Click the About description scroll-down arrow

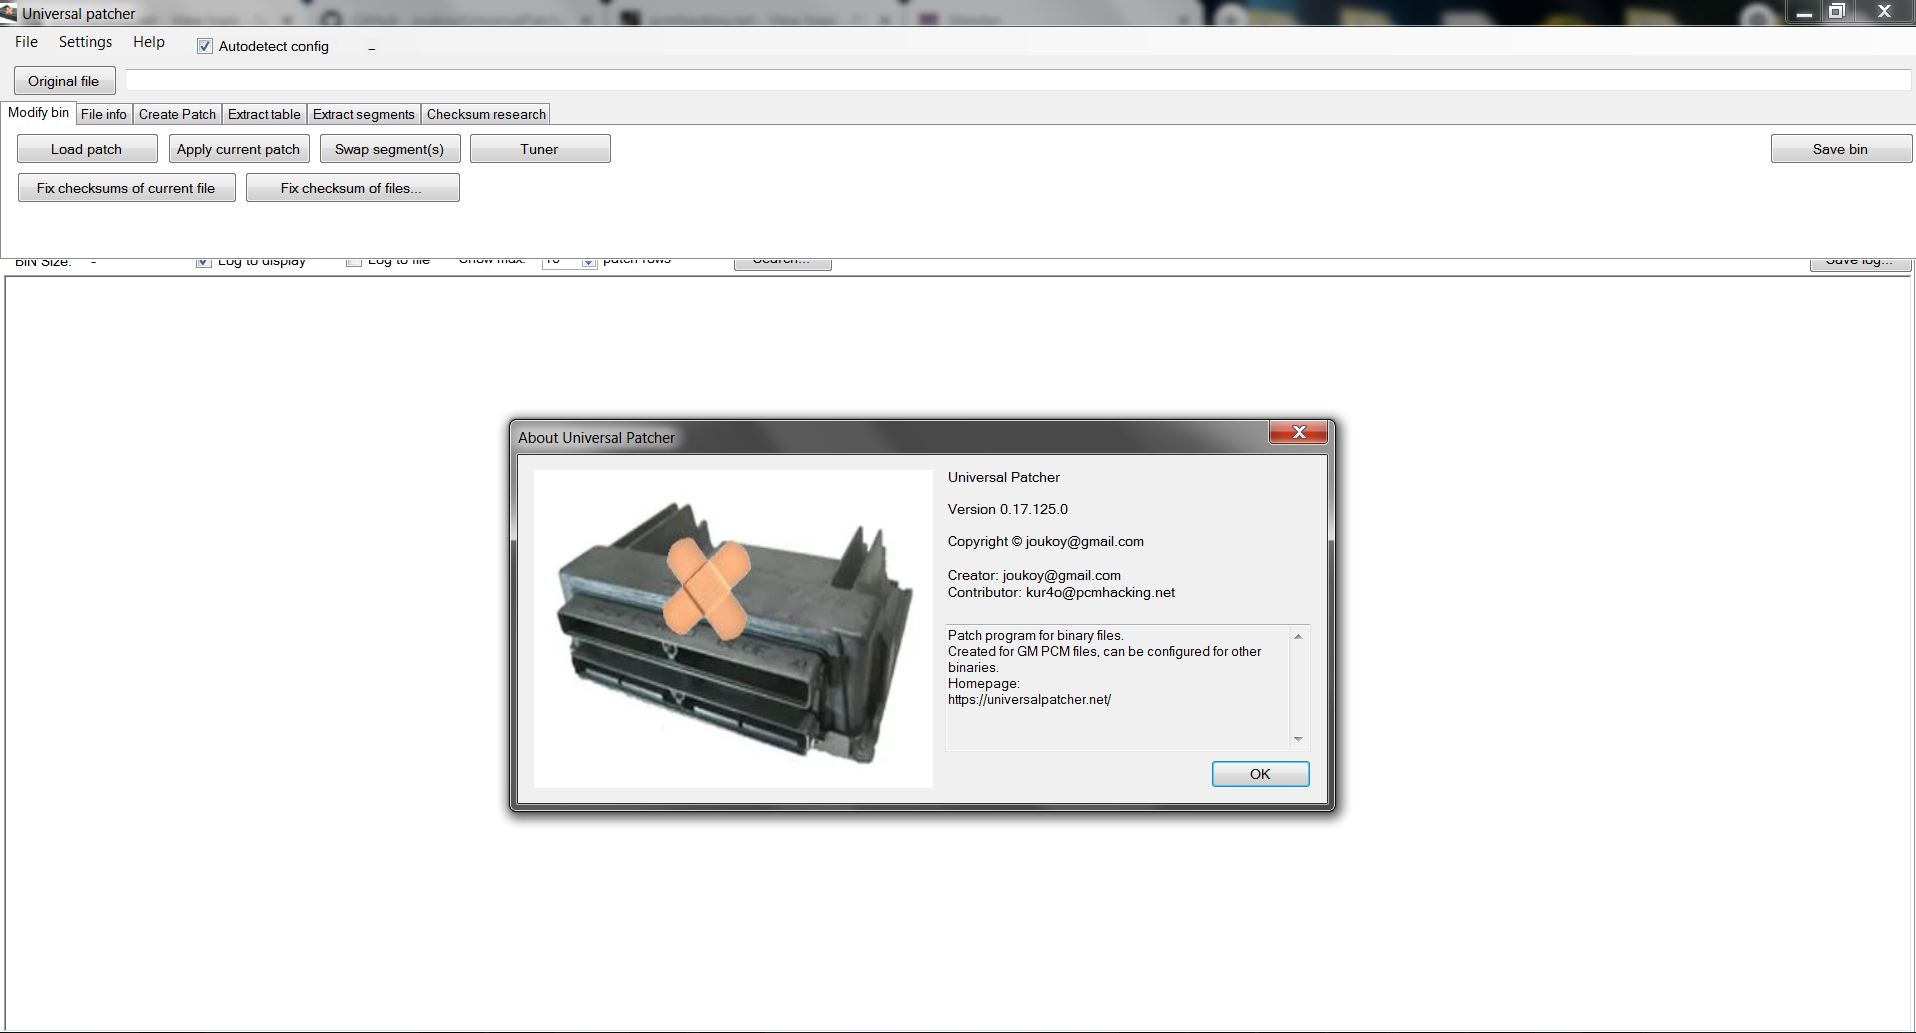coord(1298,739)
